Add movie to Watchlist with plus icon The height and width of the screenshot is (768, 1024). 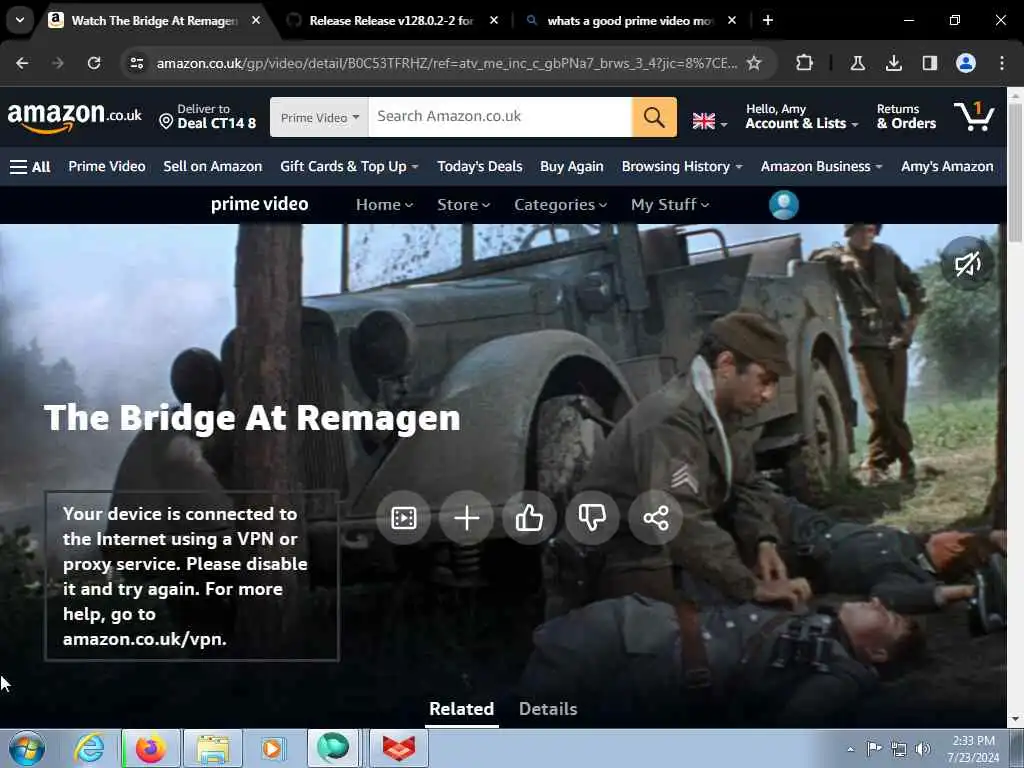[x=466, y=518]
